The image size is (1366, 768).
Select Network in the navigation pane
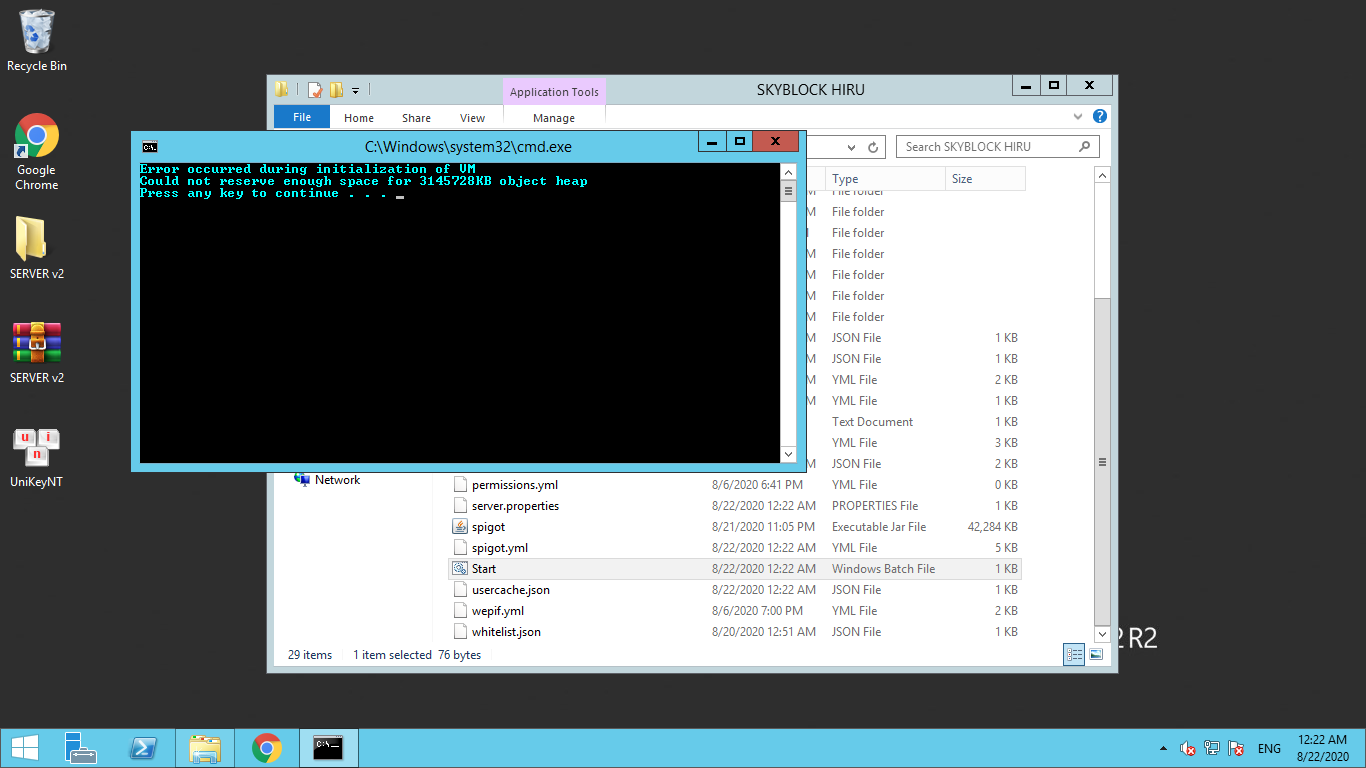point(337,480)
